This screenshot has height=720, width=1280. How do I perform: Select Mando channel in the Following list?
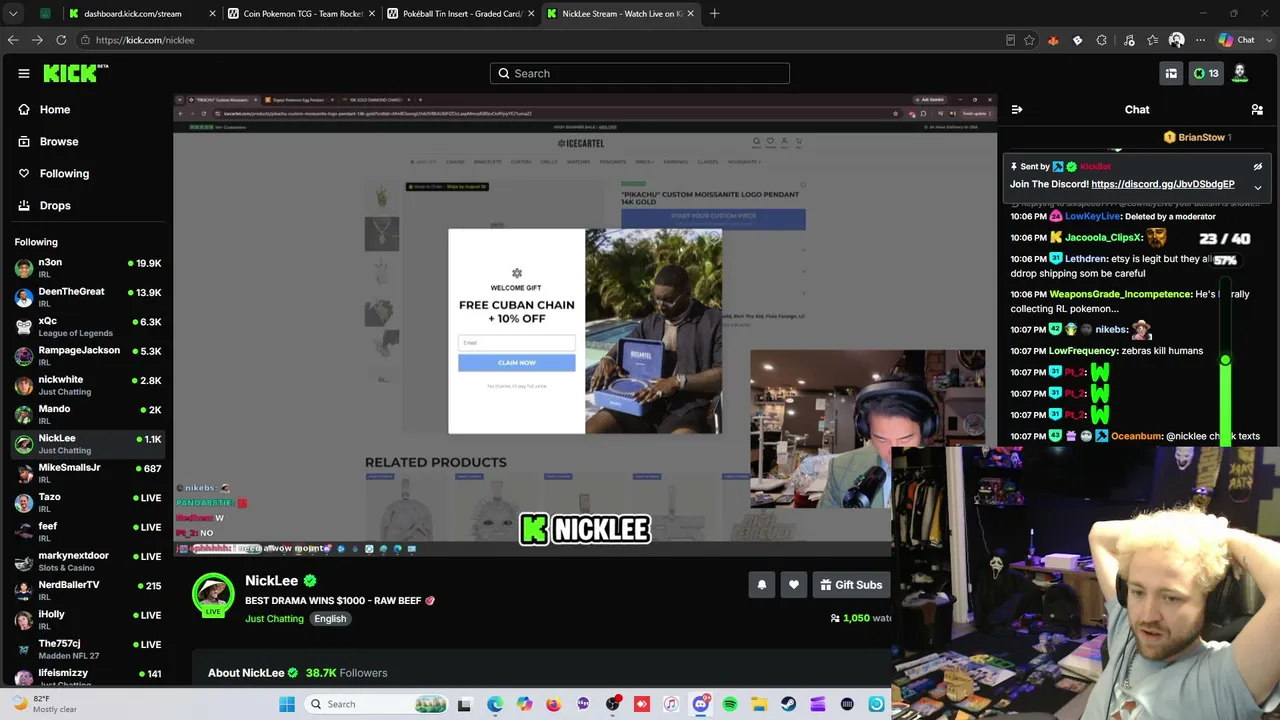pos(88,415)
